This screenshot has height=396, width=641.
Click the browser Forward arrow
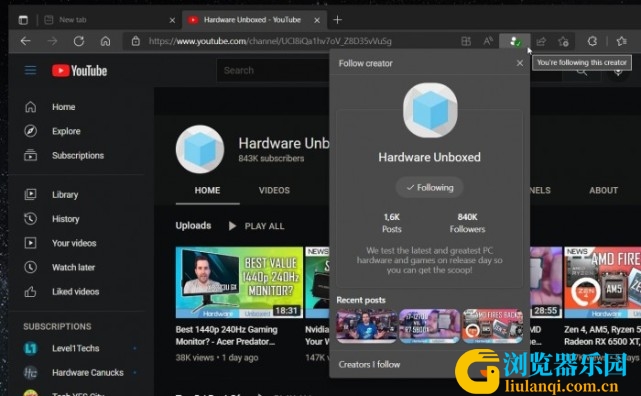pos(52,41)
